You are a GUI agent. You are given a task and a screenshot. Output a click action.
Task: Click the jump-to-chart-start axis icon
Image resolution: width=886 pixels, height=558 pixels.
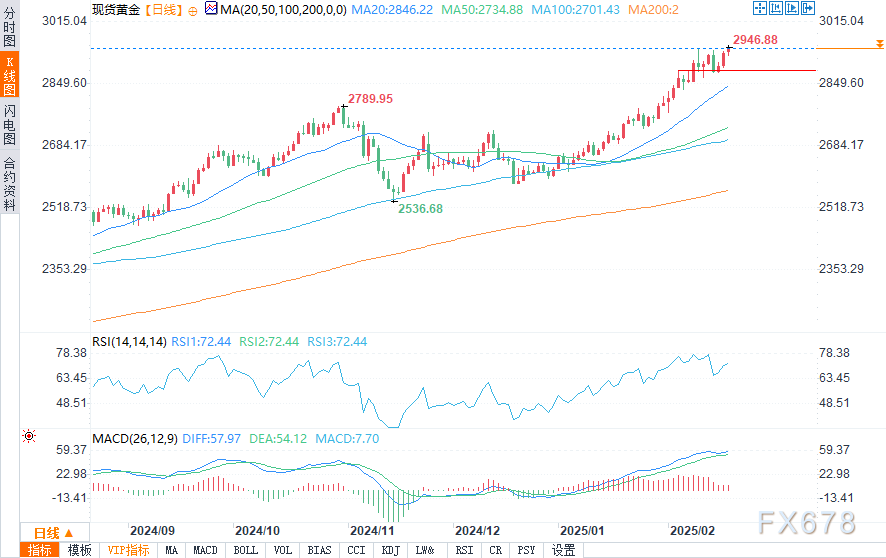tap(776, 8)
